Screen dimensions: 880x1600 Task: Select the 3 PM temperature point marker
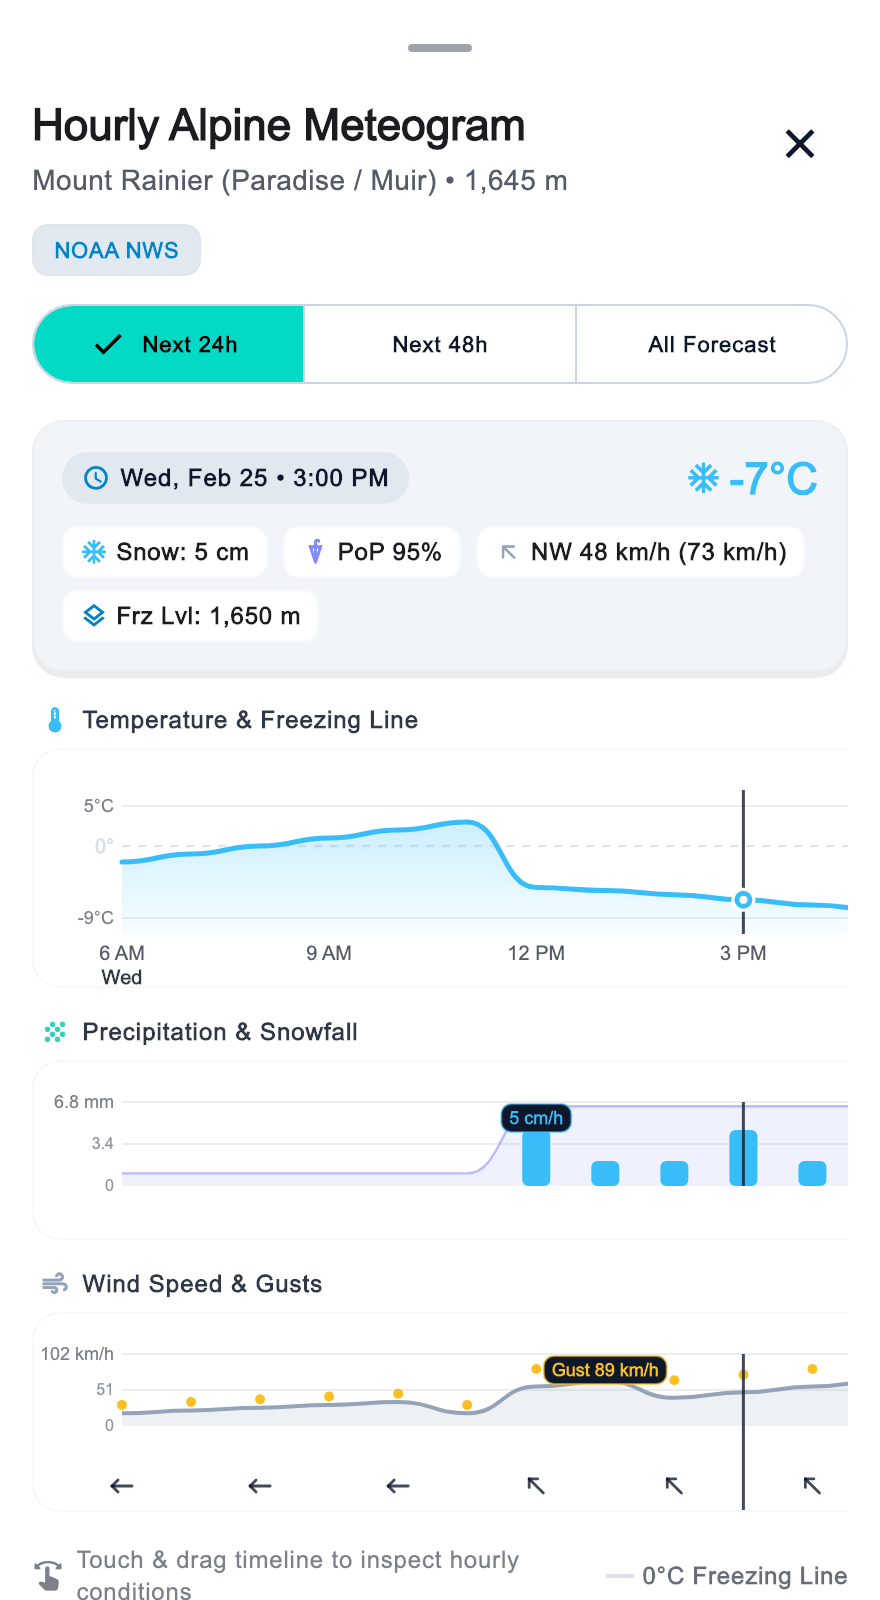[743, 900]
